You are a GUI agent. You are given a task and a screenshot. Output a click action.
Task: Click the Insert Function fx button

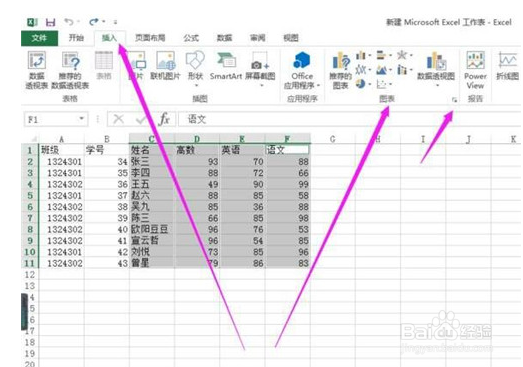pyautogui.click(x=164, y=119)
